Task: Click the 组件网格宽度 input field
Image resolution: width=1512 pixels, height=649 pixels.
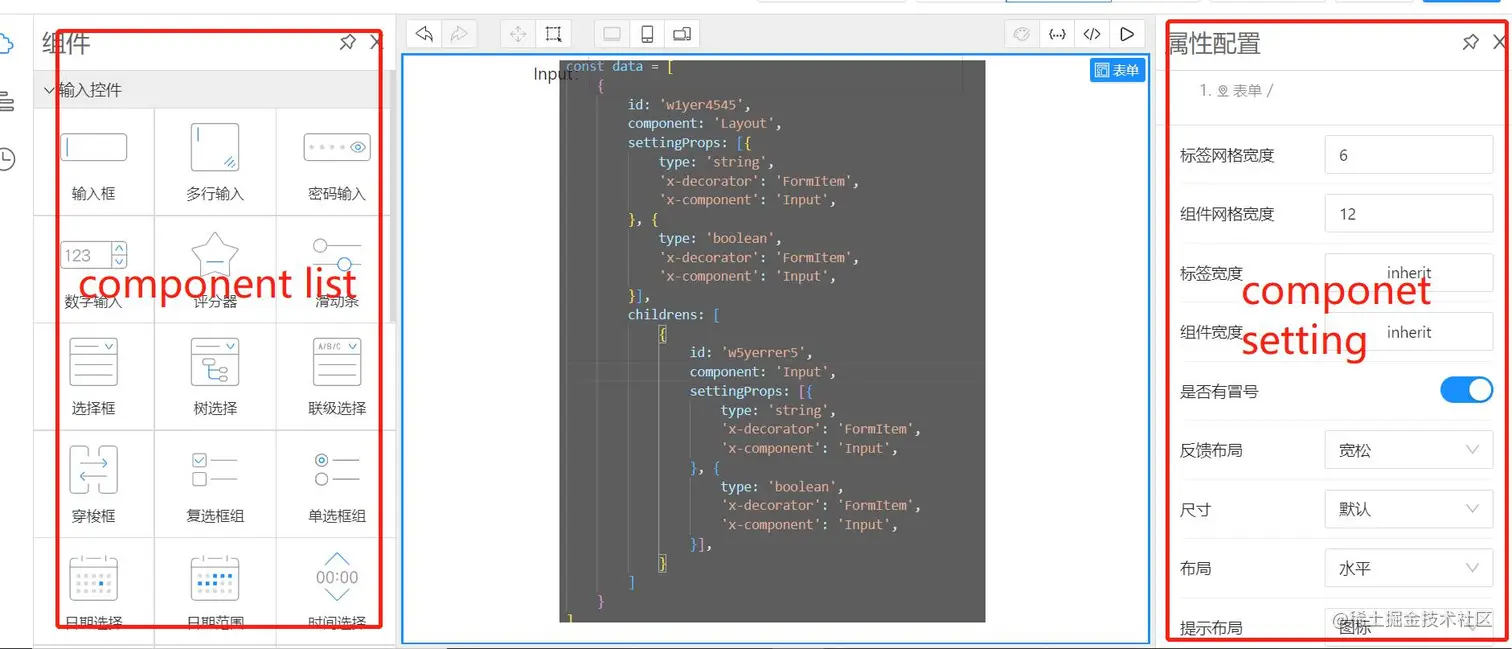Action: 1408,214
